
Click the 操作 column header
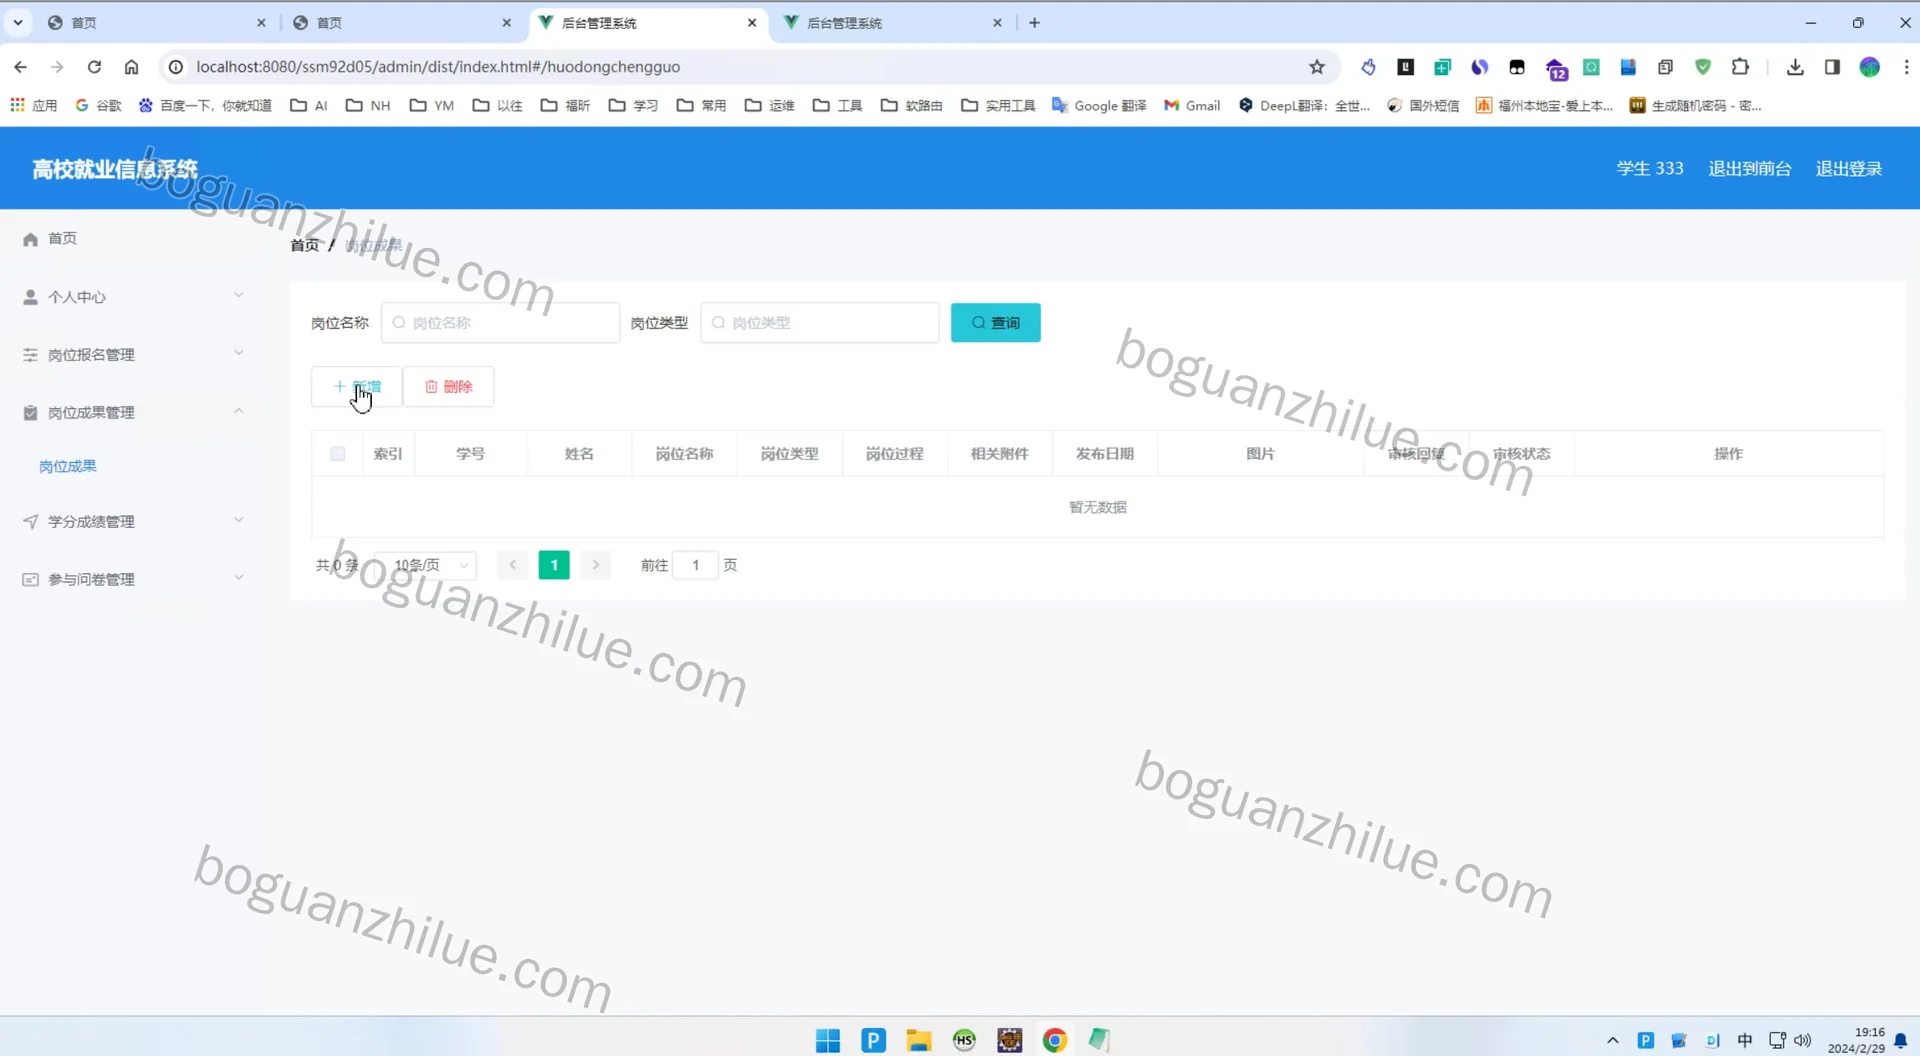[1728, 453]
